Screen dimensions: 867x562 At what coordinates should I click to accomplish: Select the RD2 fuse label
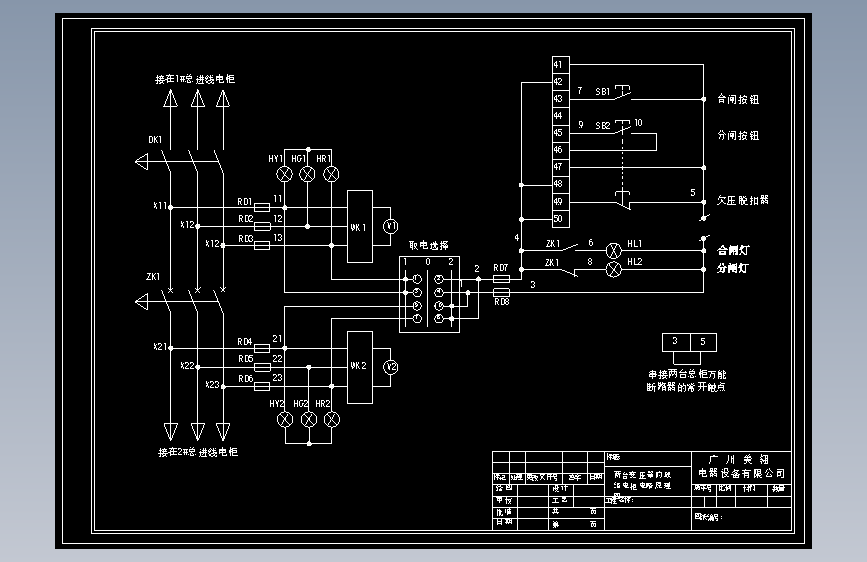[x=246, y=219]
